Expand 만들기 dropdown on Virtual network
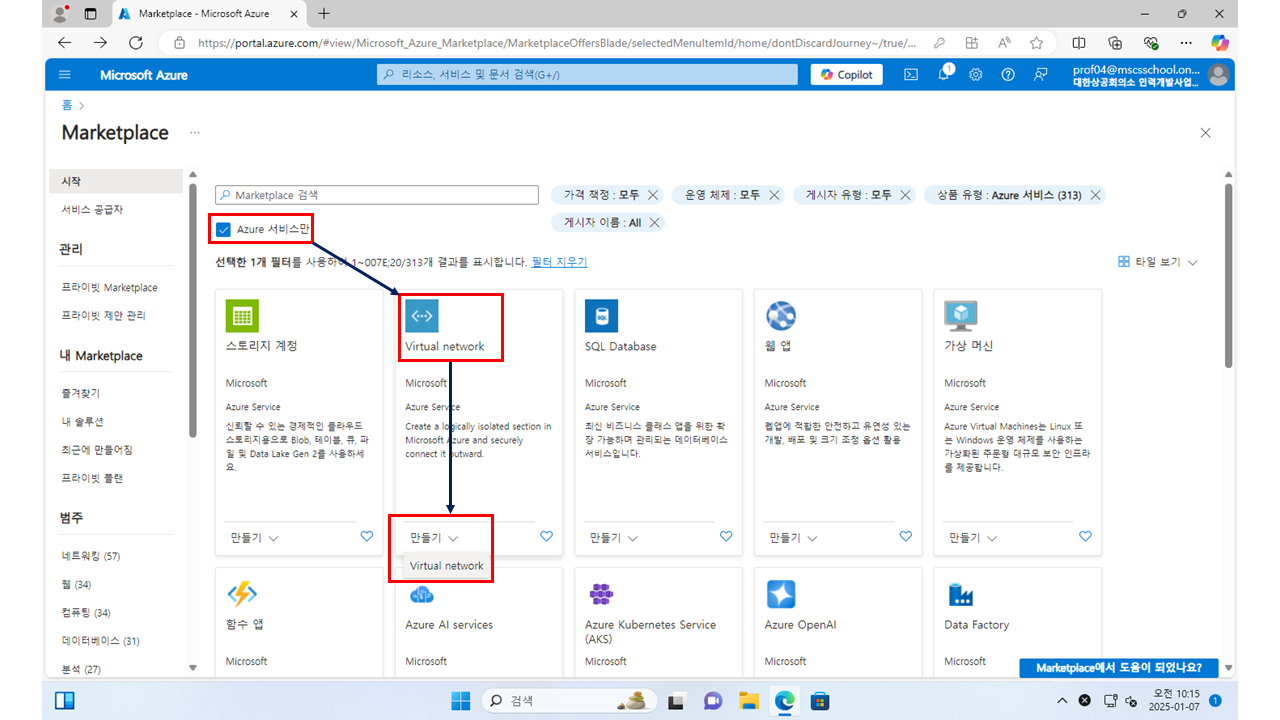Image resolution: width=1280 pixels, height=720 pixels. [435, 538]
